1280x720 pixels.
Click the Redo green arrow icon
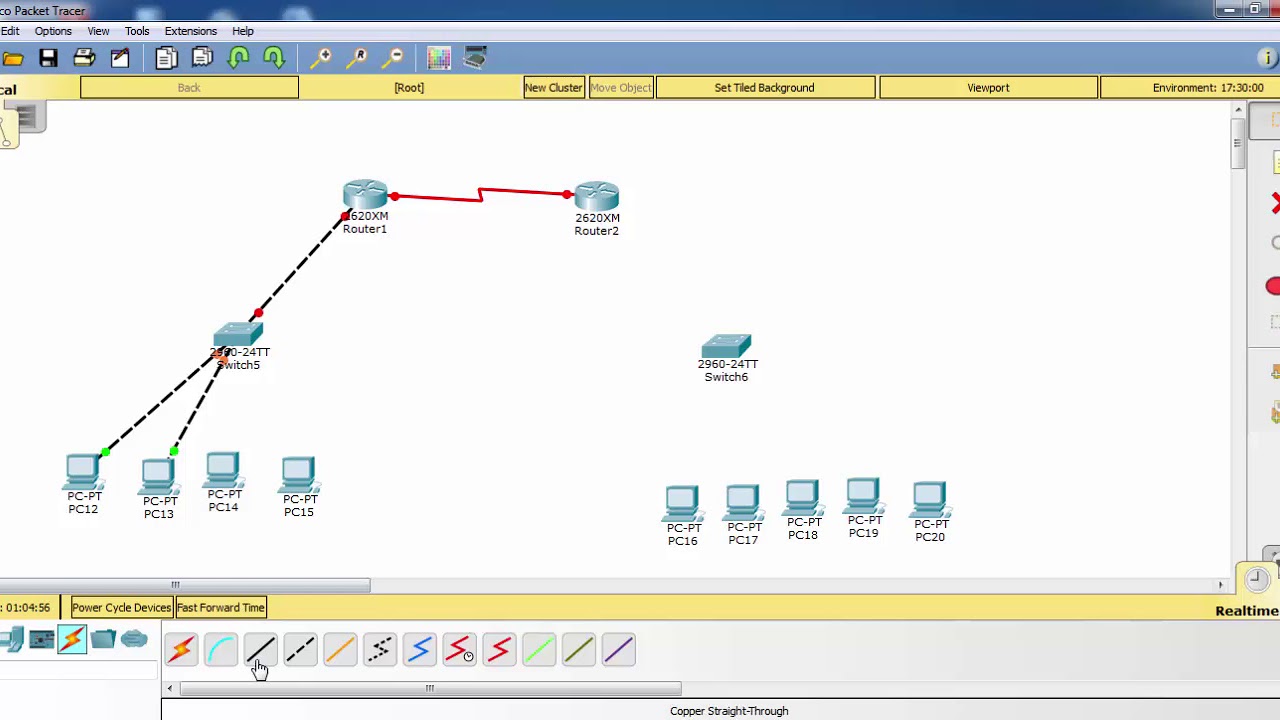pyautogui.click(x=274, y=58)
